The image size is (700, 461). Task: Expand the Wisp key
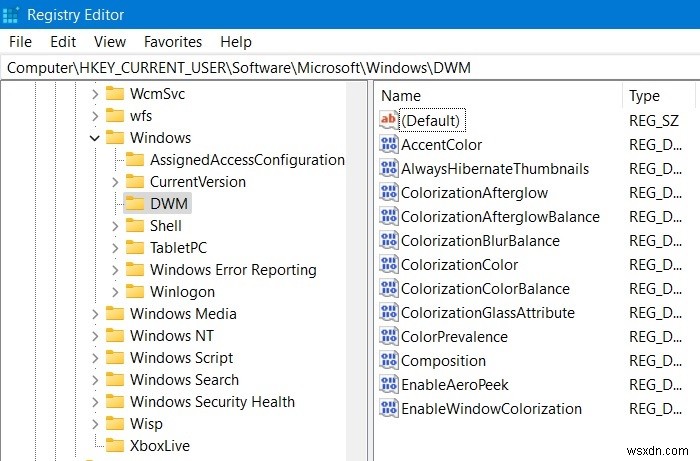(95, 424)
